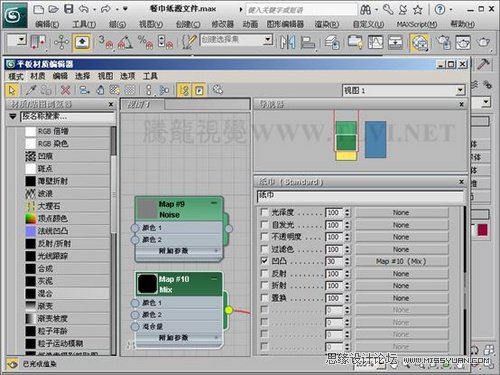This screenshot has height=375, width=500.
Task: Click the Open file folder icon
Action: click(x=54, y=9)
